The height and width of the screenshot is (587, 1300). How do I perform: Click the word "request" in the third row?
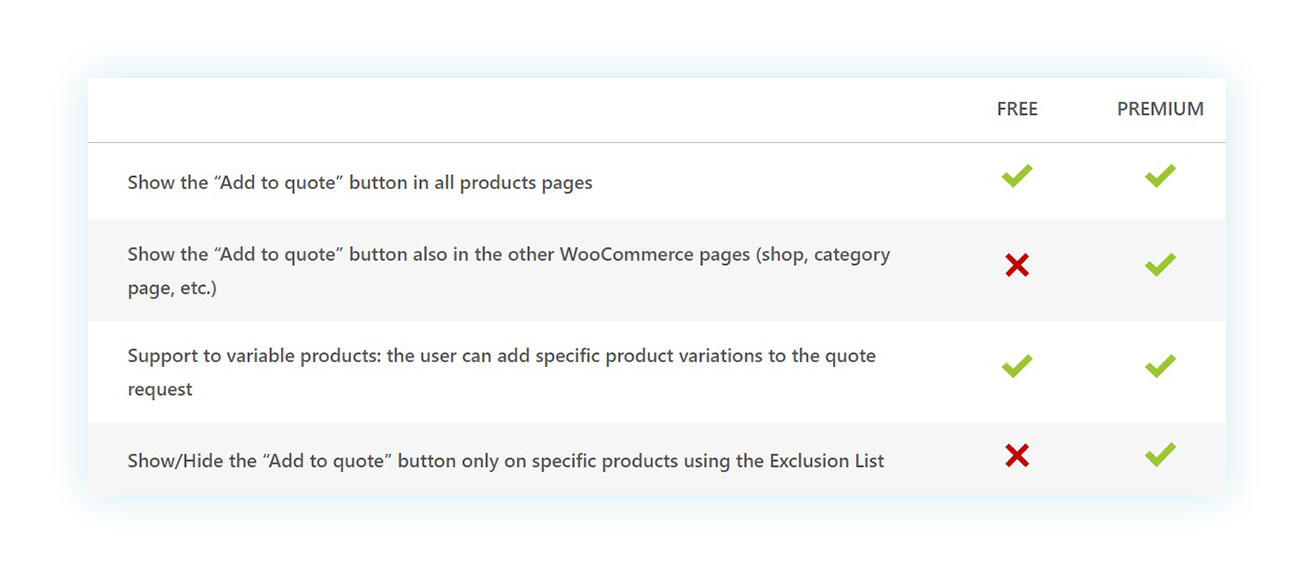(x=160, y=389)
